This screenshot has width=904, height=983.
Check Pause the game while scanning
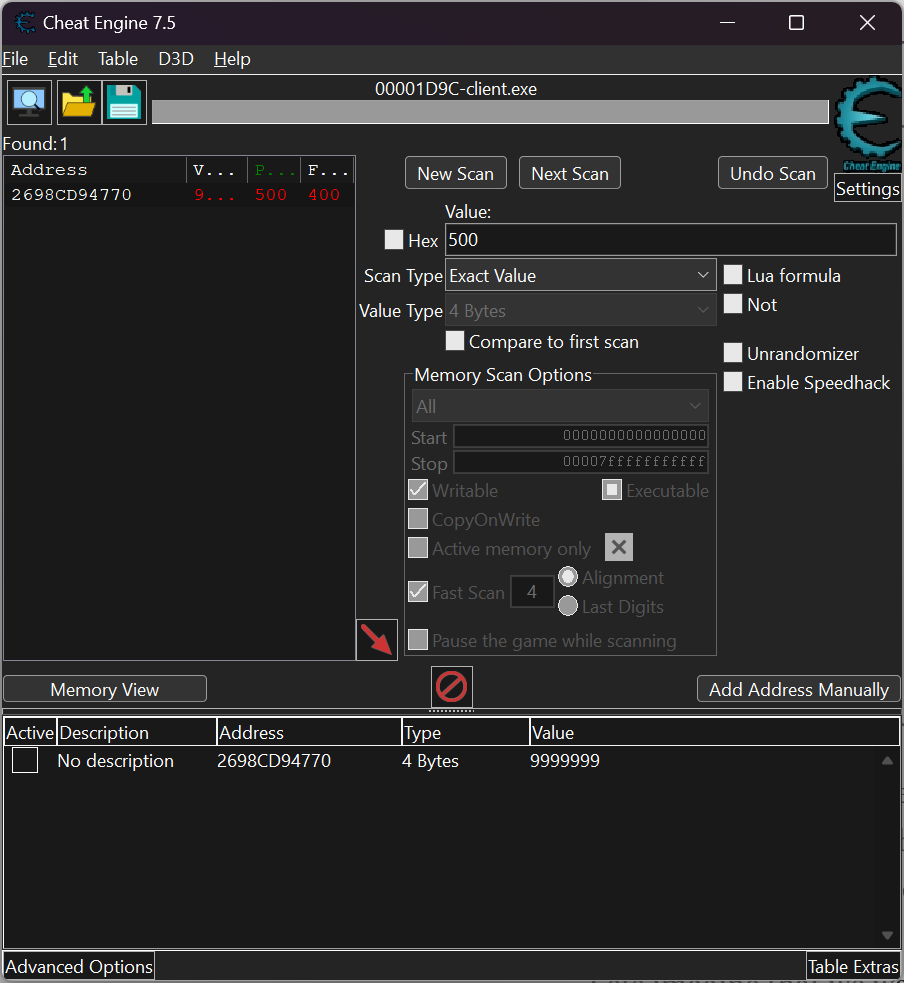click(x=418, y=640)
